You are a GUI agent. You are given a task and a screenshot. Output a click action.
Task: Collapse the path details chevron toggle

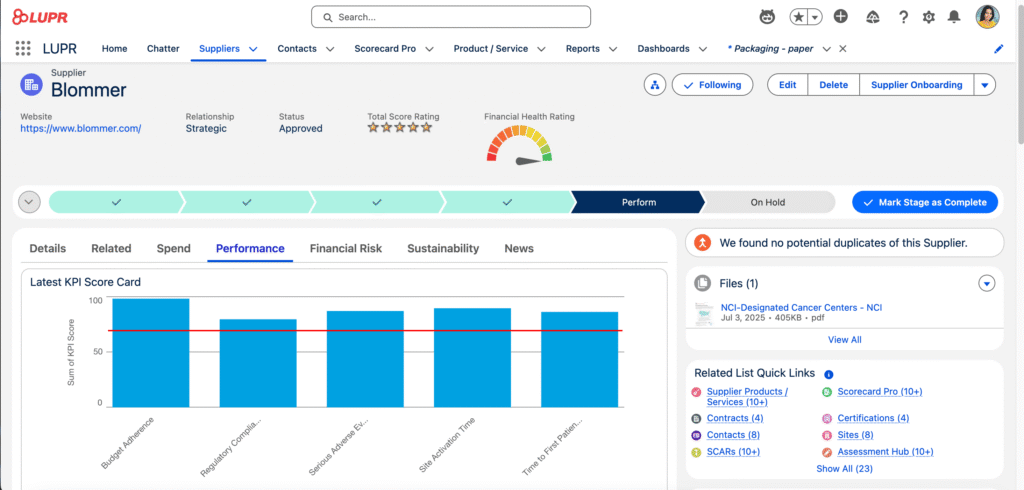tap(29, 202)
